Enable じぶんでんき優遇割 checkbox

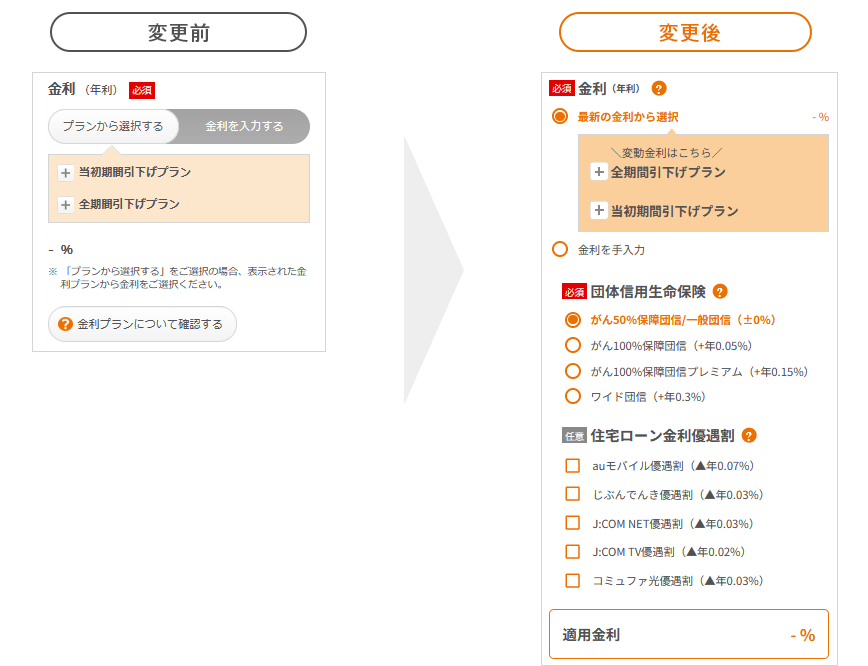tap(573, 494)
